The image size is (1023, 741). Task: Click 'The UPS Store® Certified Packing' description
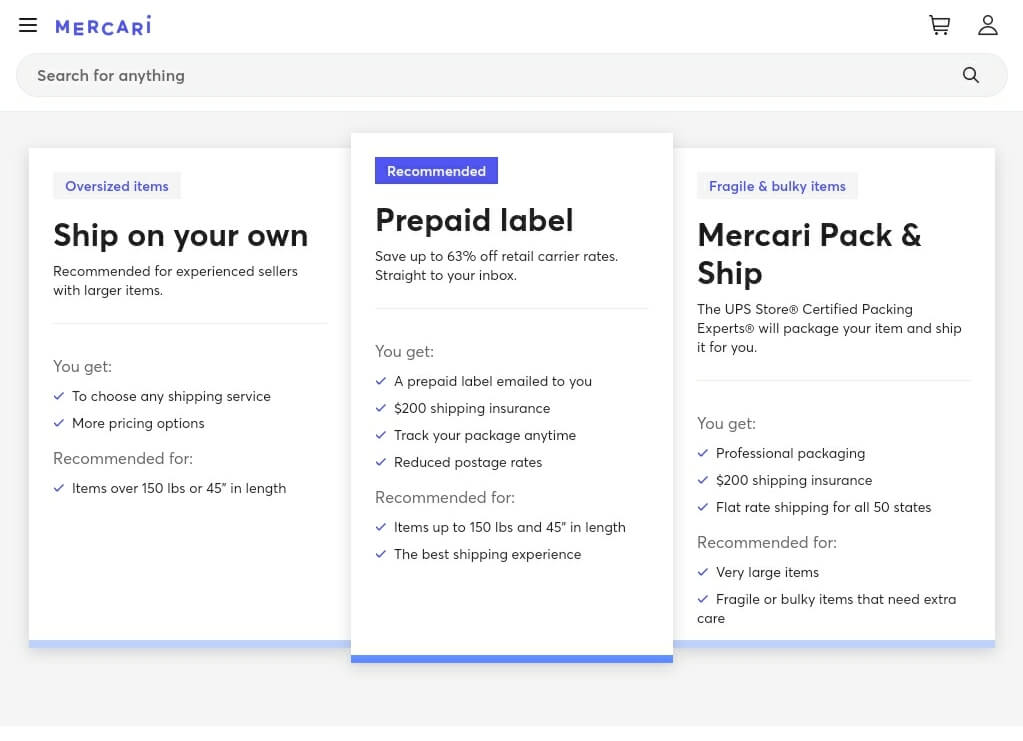point(829,328)
